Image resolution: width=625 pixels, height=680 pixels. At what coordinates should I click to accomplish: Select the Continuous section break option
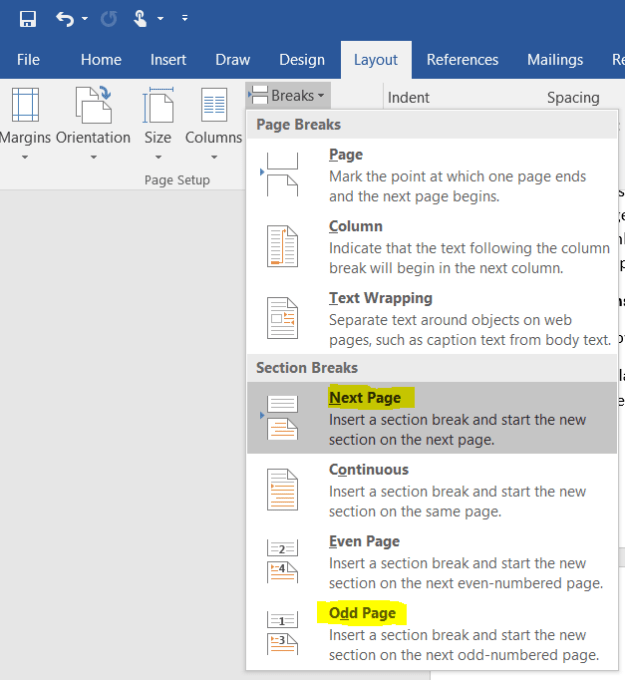coord(432,490)
